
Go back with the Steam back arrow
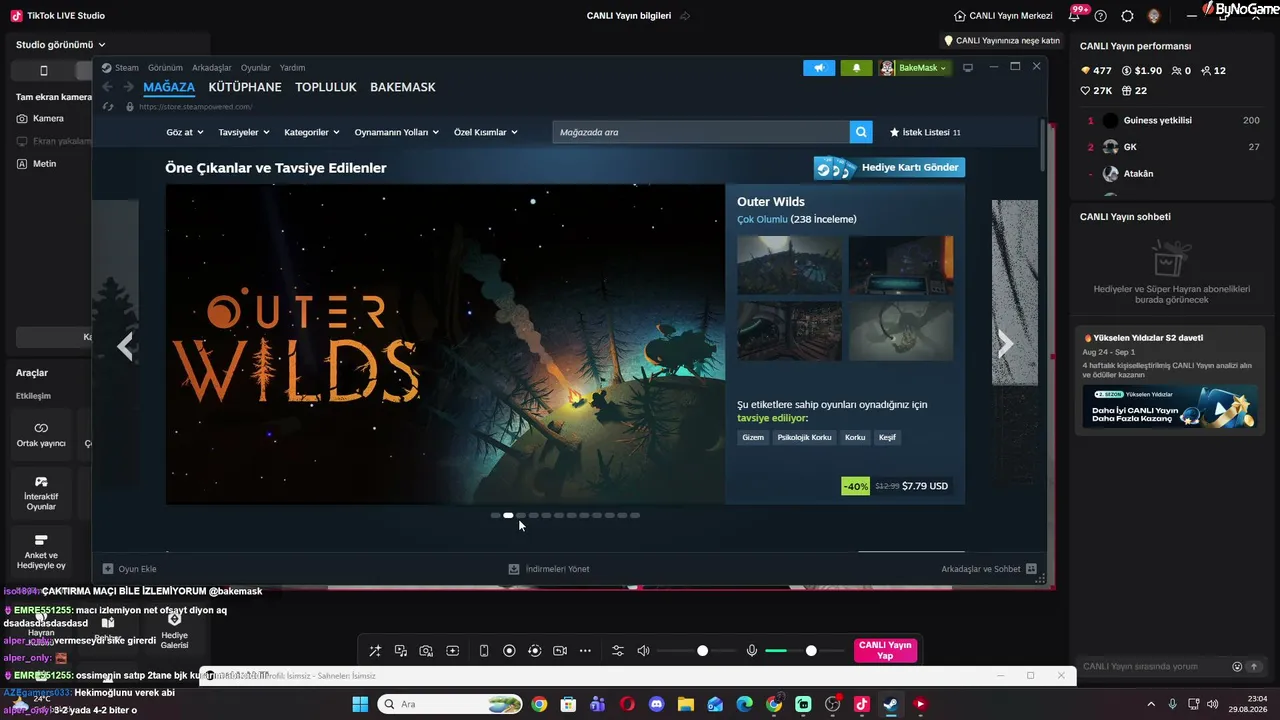[x=107, y=87]
